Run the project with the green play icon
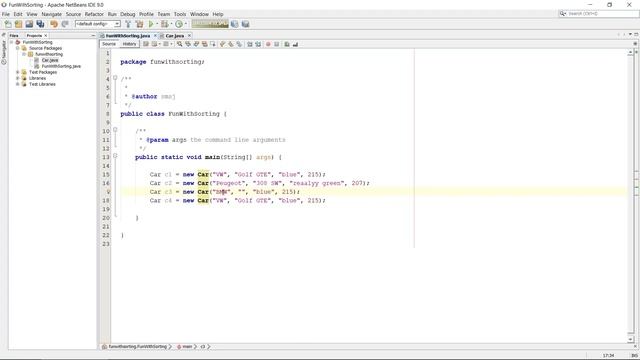Viewport: 640px width, 360px height. coord(151,24)
